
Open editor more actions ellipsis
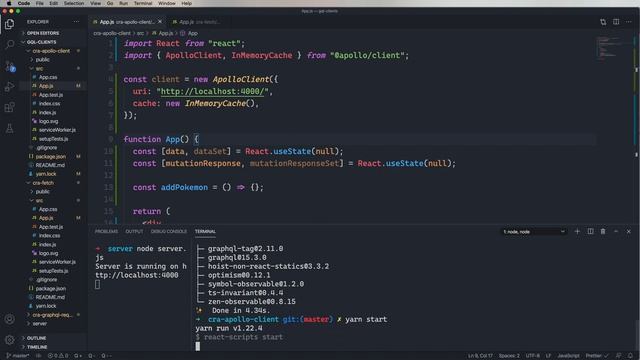[x=629, y=22]
